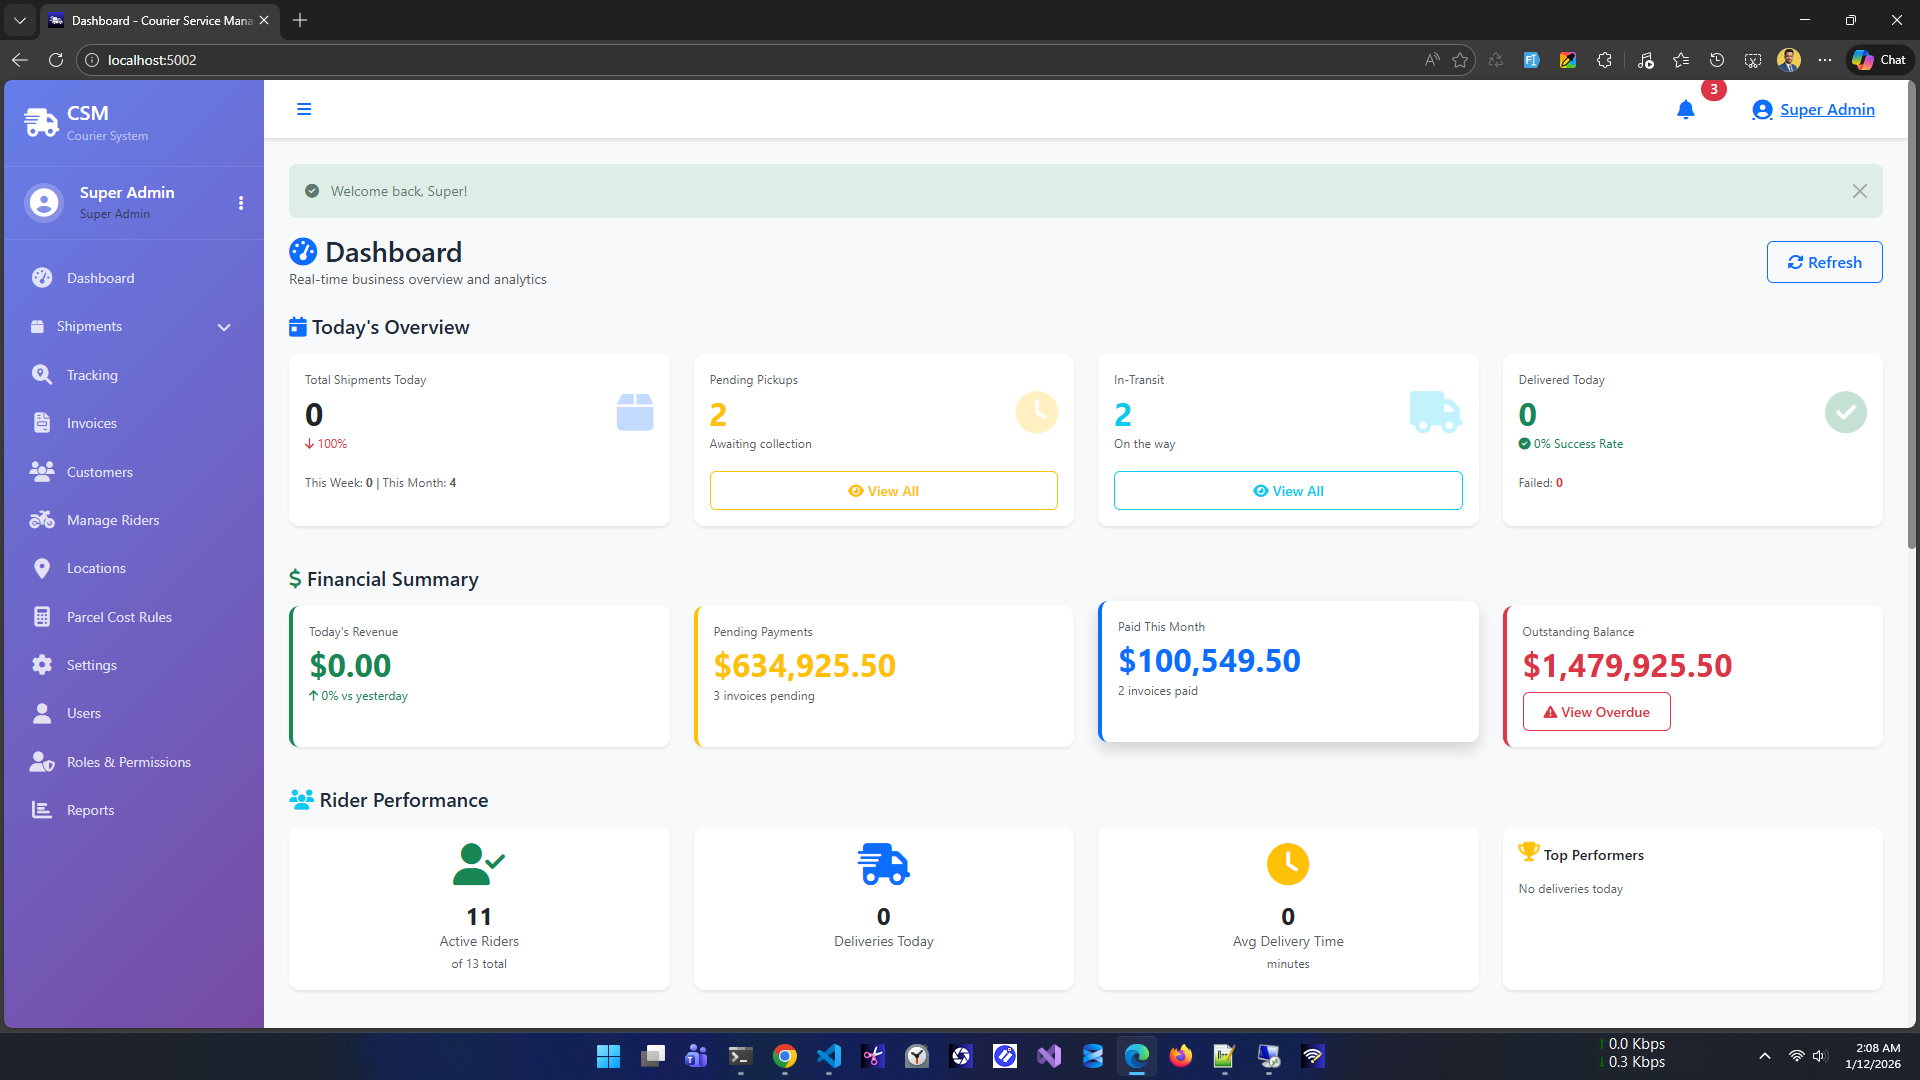The width and height of the screenshot is (1920, 1080).
Task: Open the Super Admin profile options menu
Action: pyautogui.click(x=241, y=202)
